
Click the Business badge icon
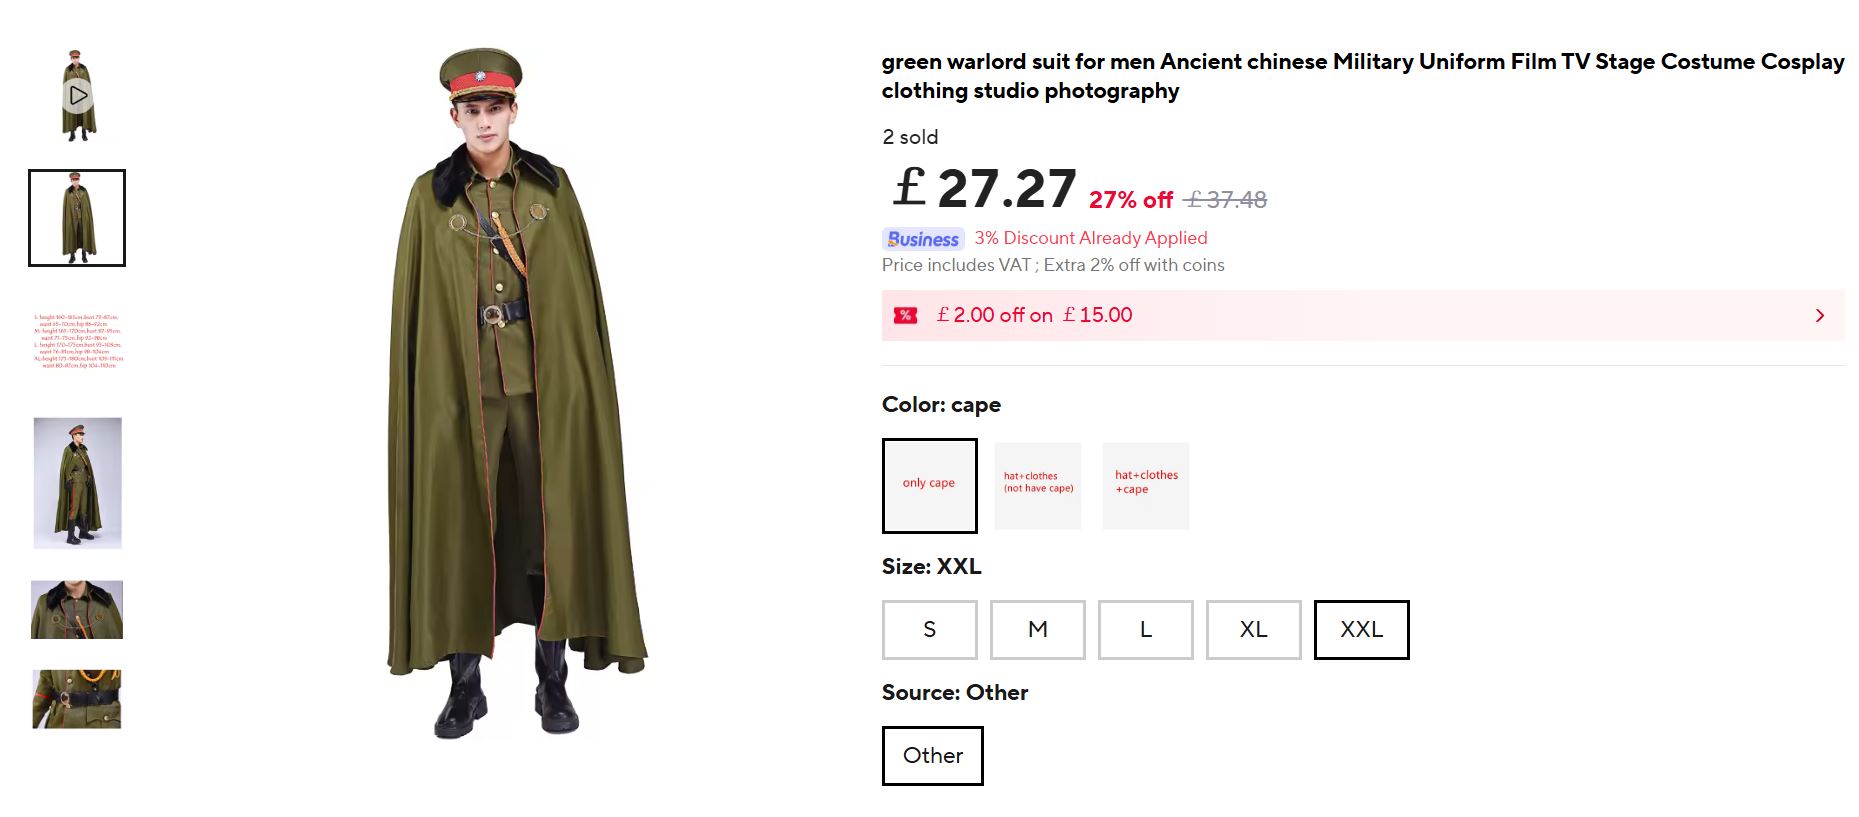coord(922,239)
